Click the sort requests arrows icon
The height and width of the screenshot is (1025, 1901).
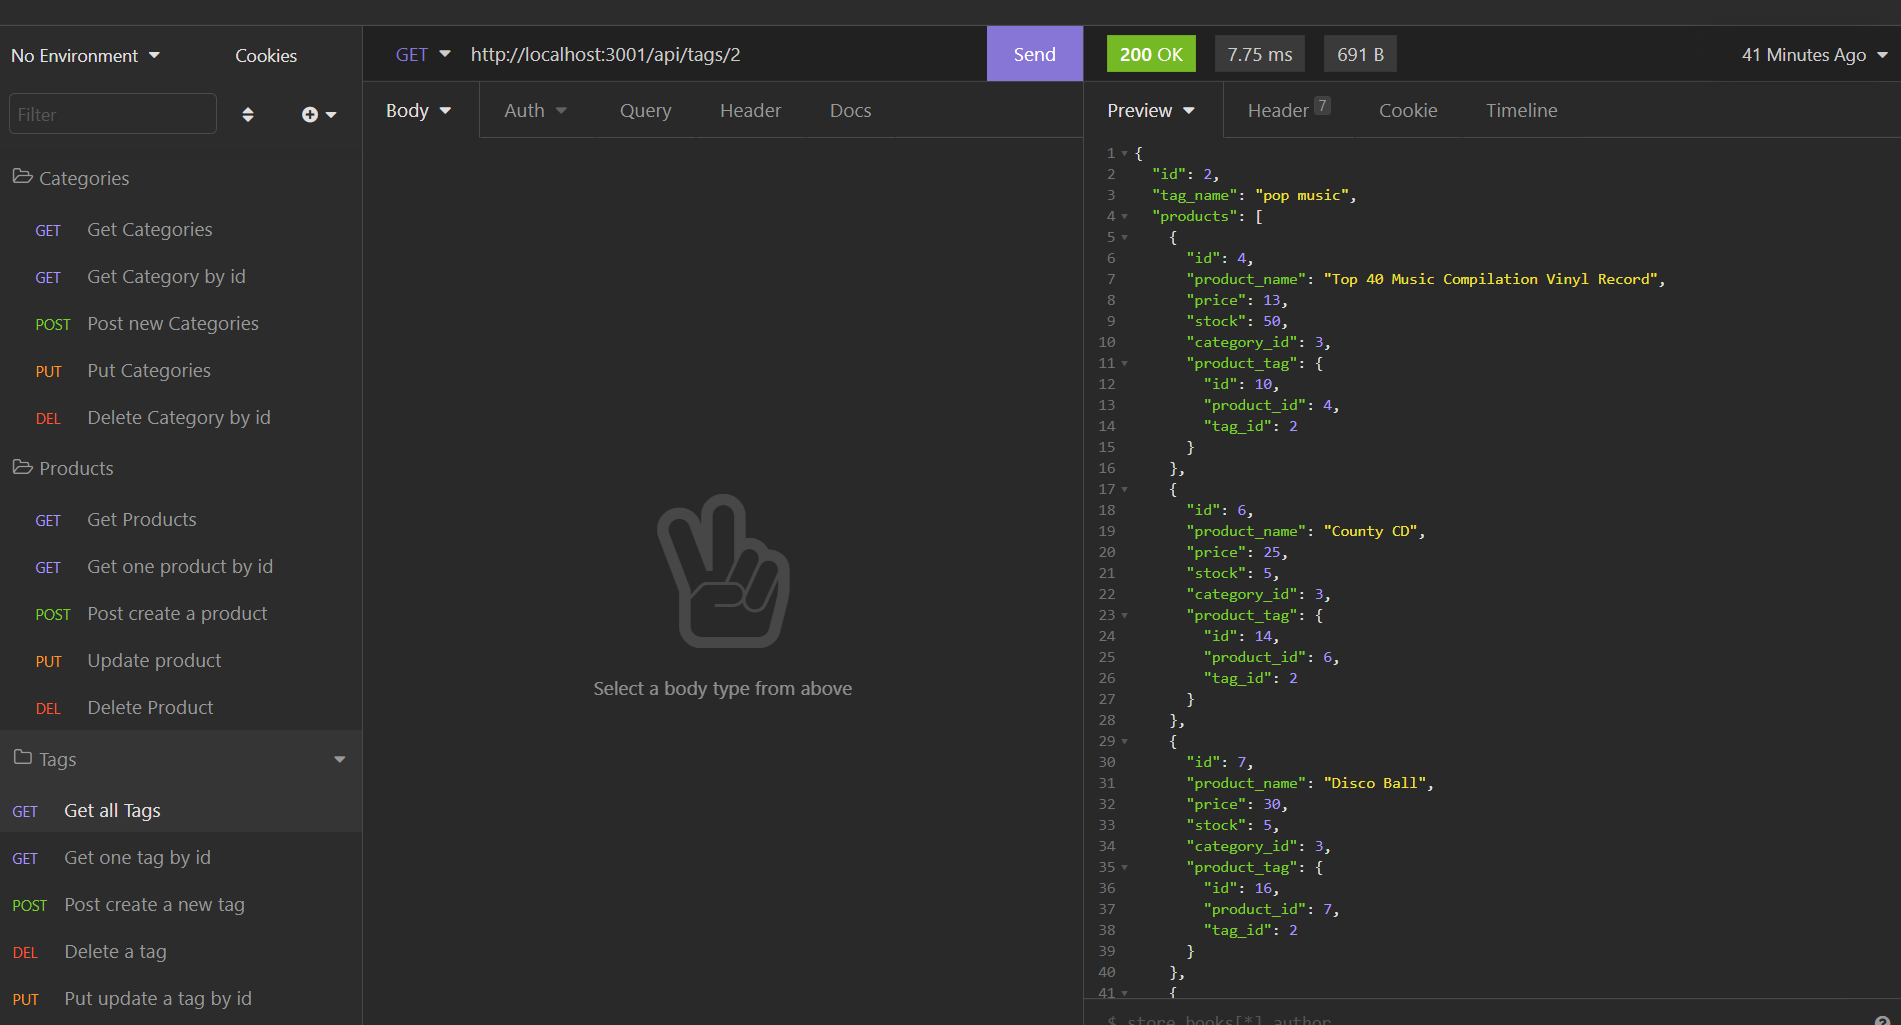click(x=248, y=114)
